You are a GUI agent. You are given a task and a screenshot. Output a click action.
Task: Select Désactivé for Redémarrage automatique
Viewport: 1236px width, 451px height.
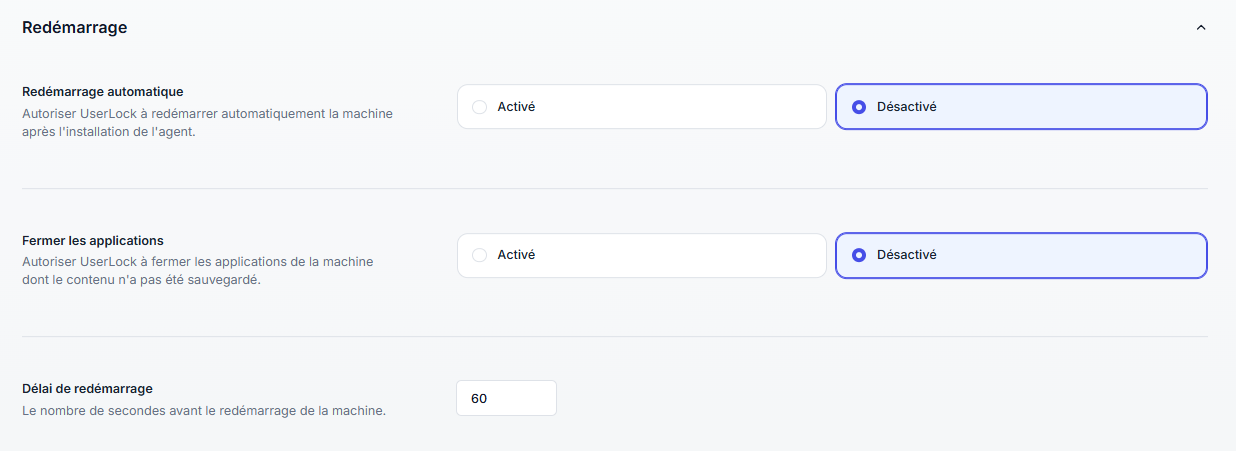click(x=1020, y=107)
